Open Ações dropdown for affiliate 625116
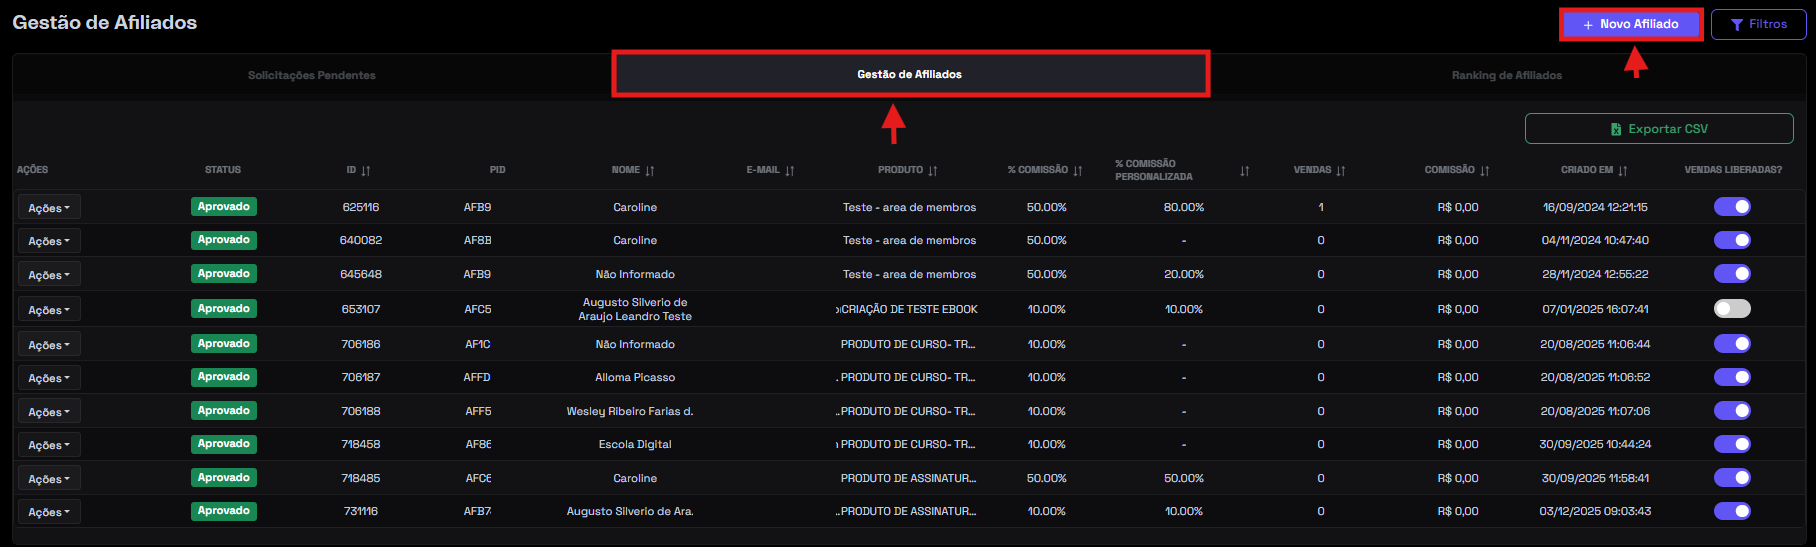This screenshot has width=1816, height=547. [x=49, y=208]
